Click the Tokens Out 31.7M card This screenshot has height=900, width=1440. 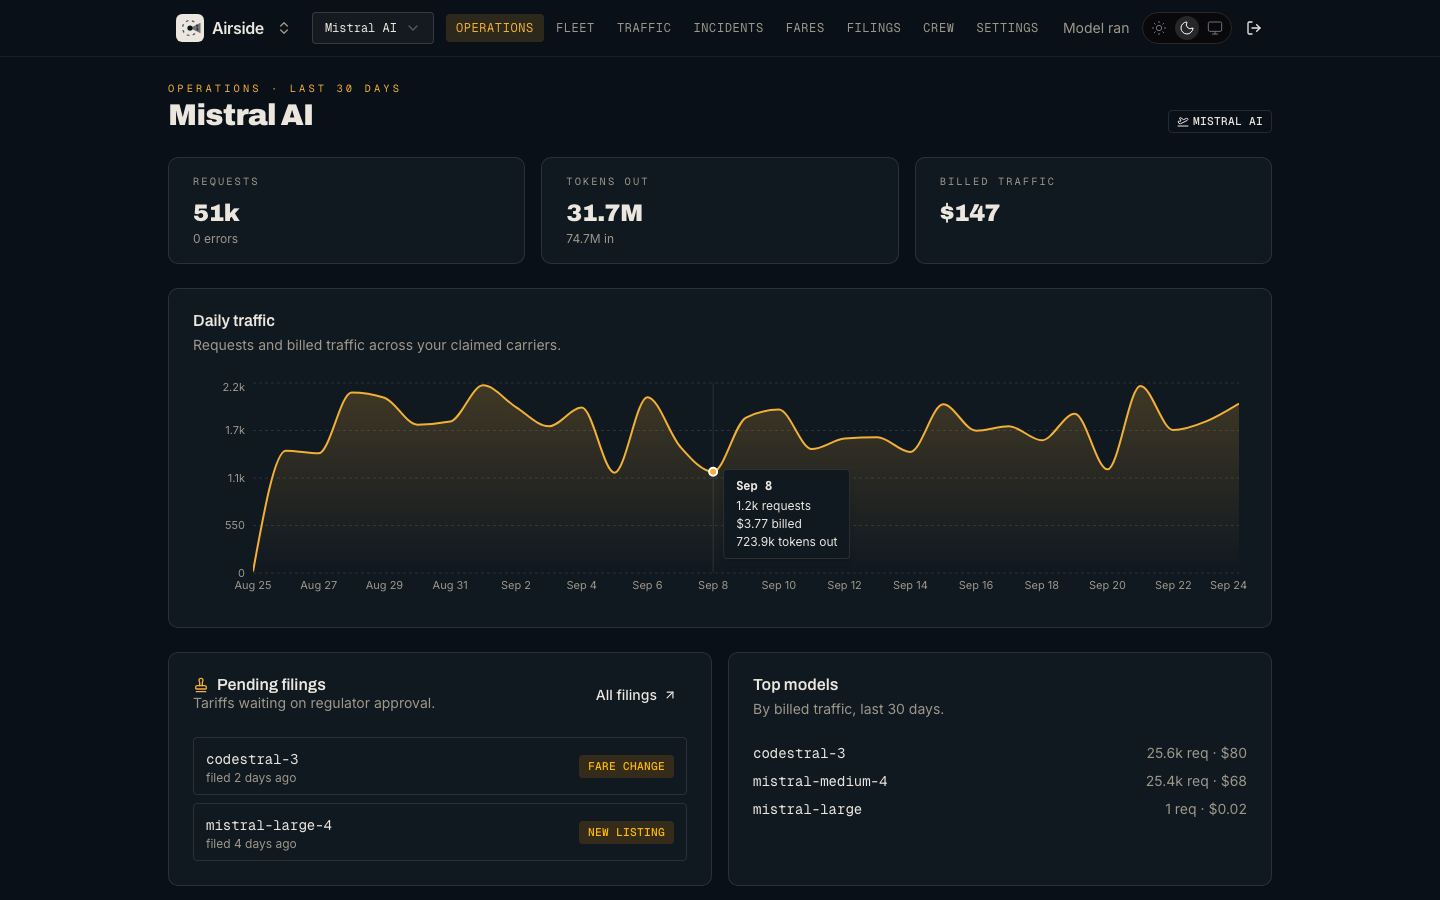720,211
